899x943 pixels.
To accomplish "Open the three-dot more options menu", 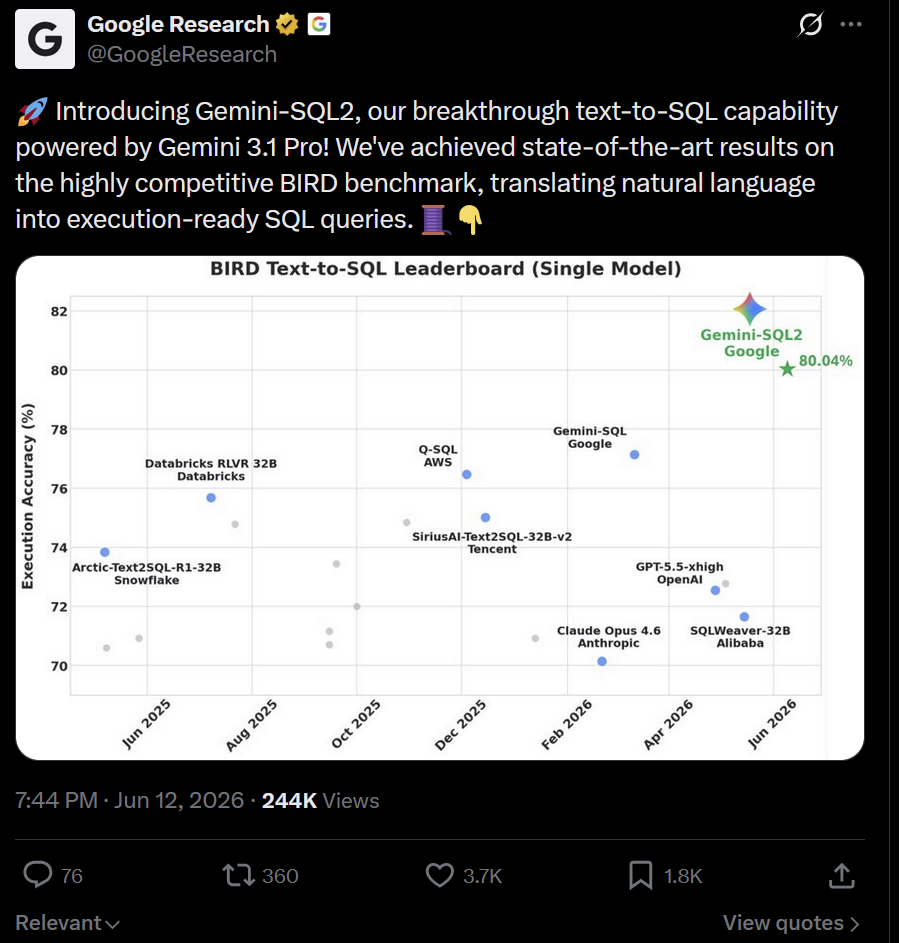I will 851,24.
